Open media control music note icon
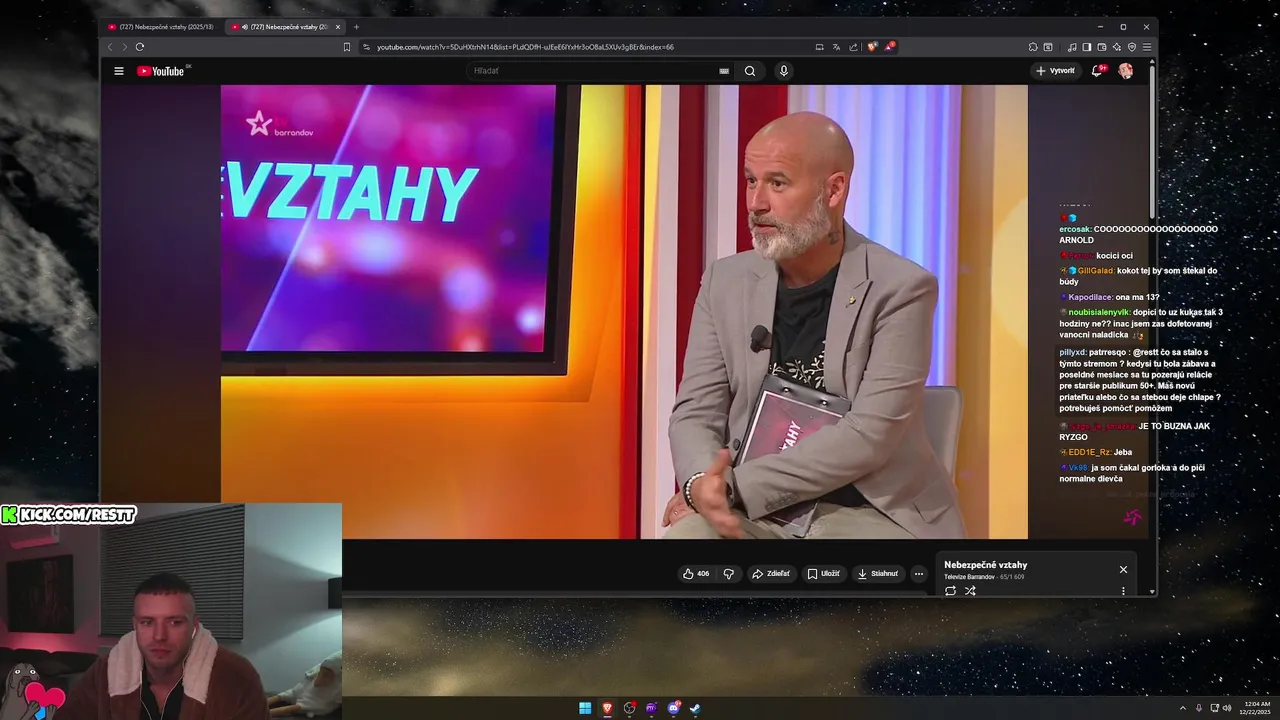The width and height of the screenshot is (1280, 720). coord(1072,47)
